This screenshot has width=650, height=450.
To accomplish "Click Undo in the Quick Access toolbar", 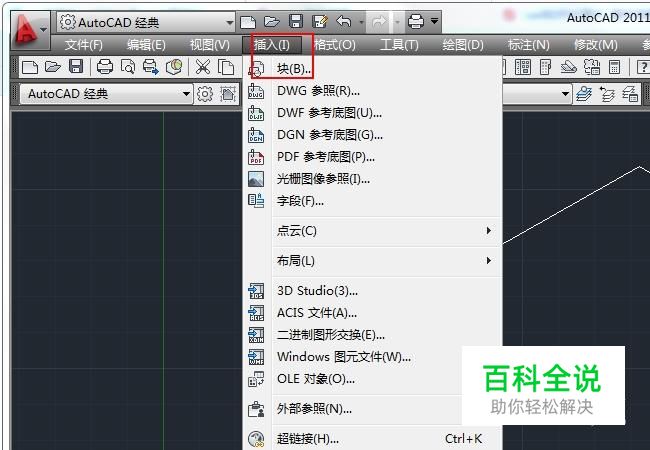I will point(344,21).
